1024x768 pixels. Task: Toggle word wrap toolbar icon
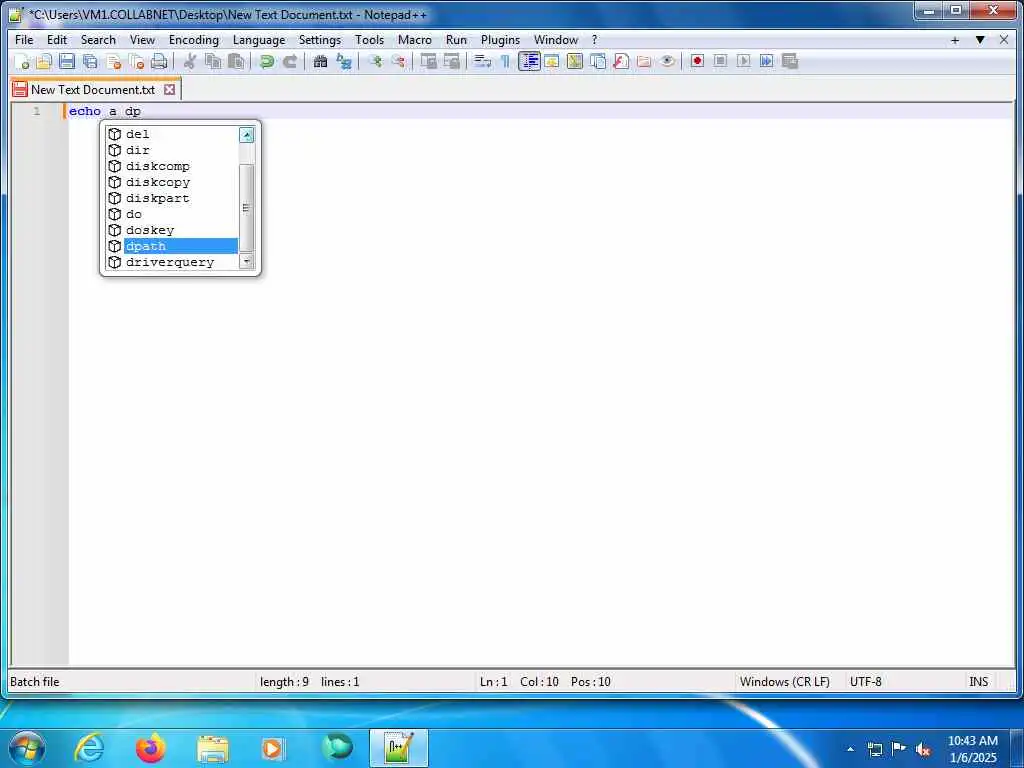tap(482, 61)
